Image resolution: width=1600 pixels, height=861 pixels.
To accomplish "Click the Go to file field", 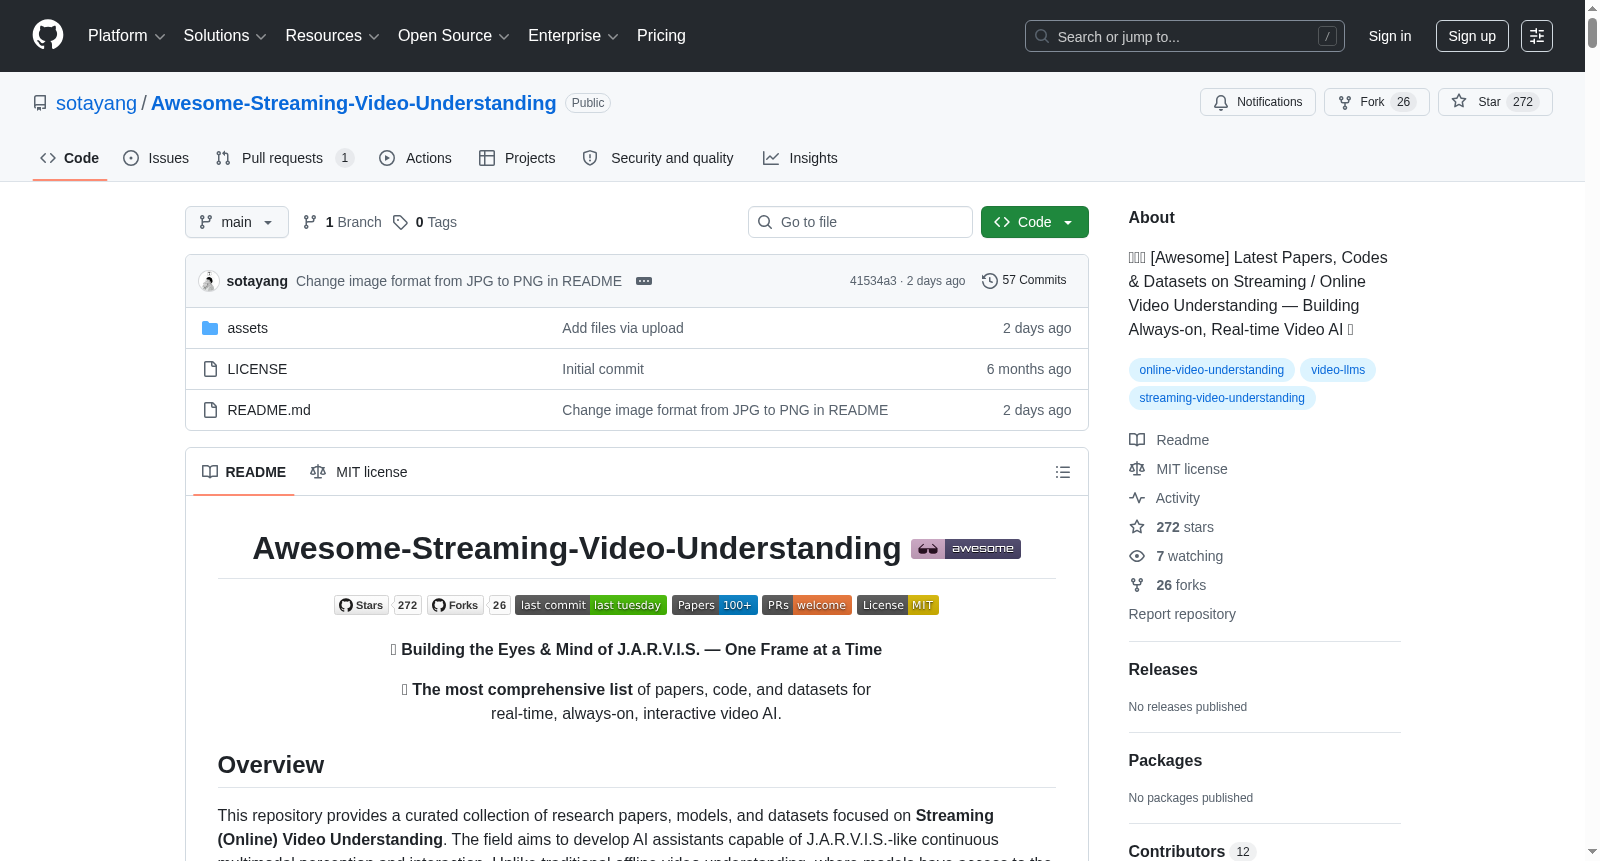I will (x=860, y=222).
